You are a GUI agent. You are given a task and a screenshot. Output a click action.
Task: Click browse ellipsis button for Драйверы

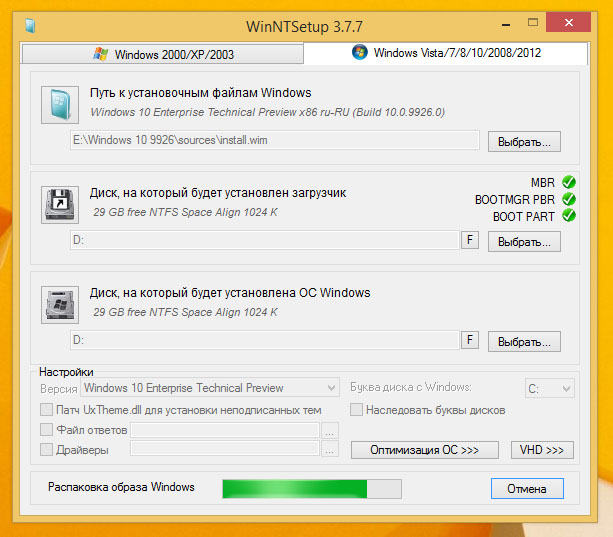330,449
